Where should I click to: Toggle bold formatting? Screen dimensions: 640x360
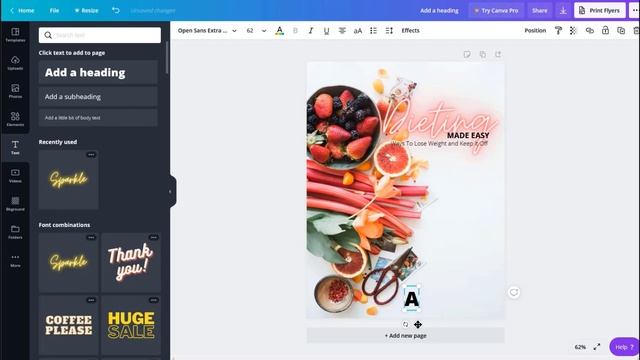(x=296, y=31)
